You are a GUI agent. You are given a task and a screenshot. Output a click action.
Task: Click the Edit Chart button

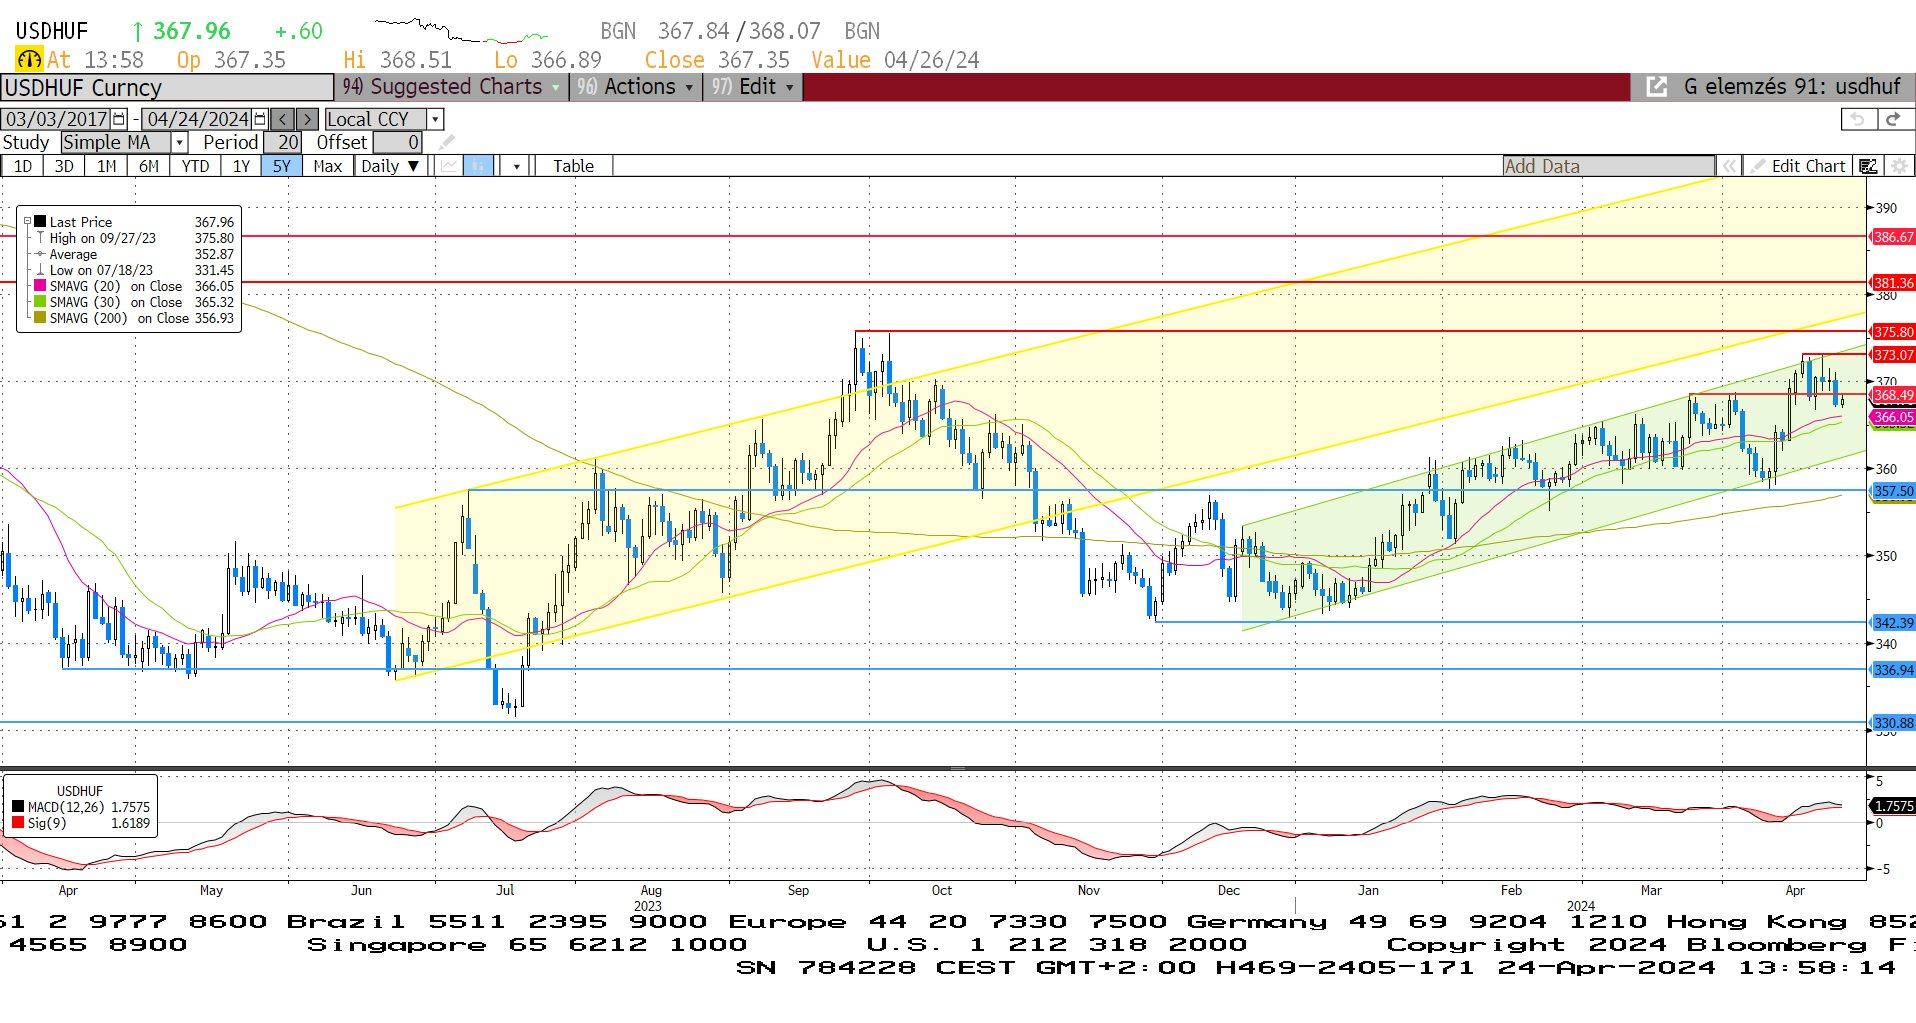tap(1808, 166)
